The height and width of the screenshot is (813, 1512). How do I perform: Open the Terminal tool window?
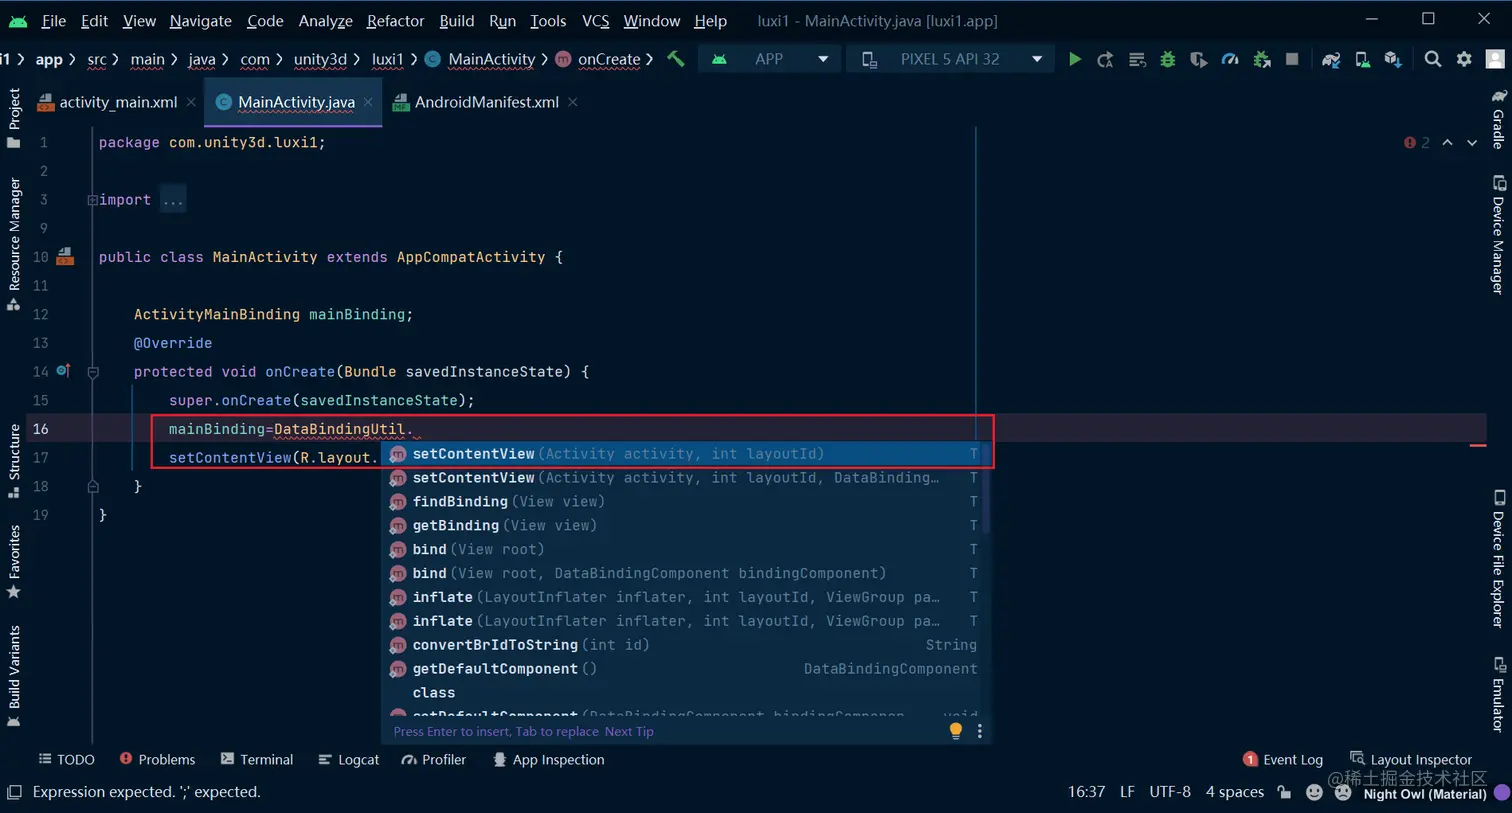(257, 759)
